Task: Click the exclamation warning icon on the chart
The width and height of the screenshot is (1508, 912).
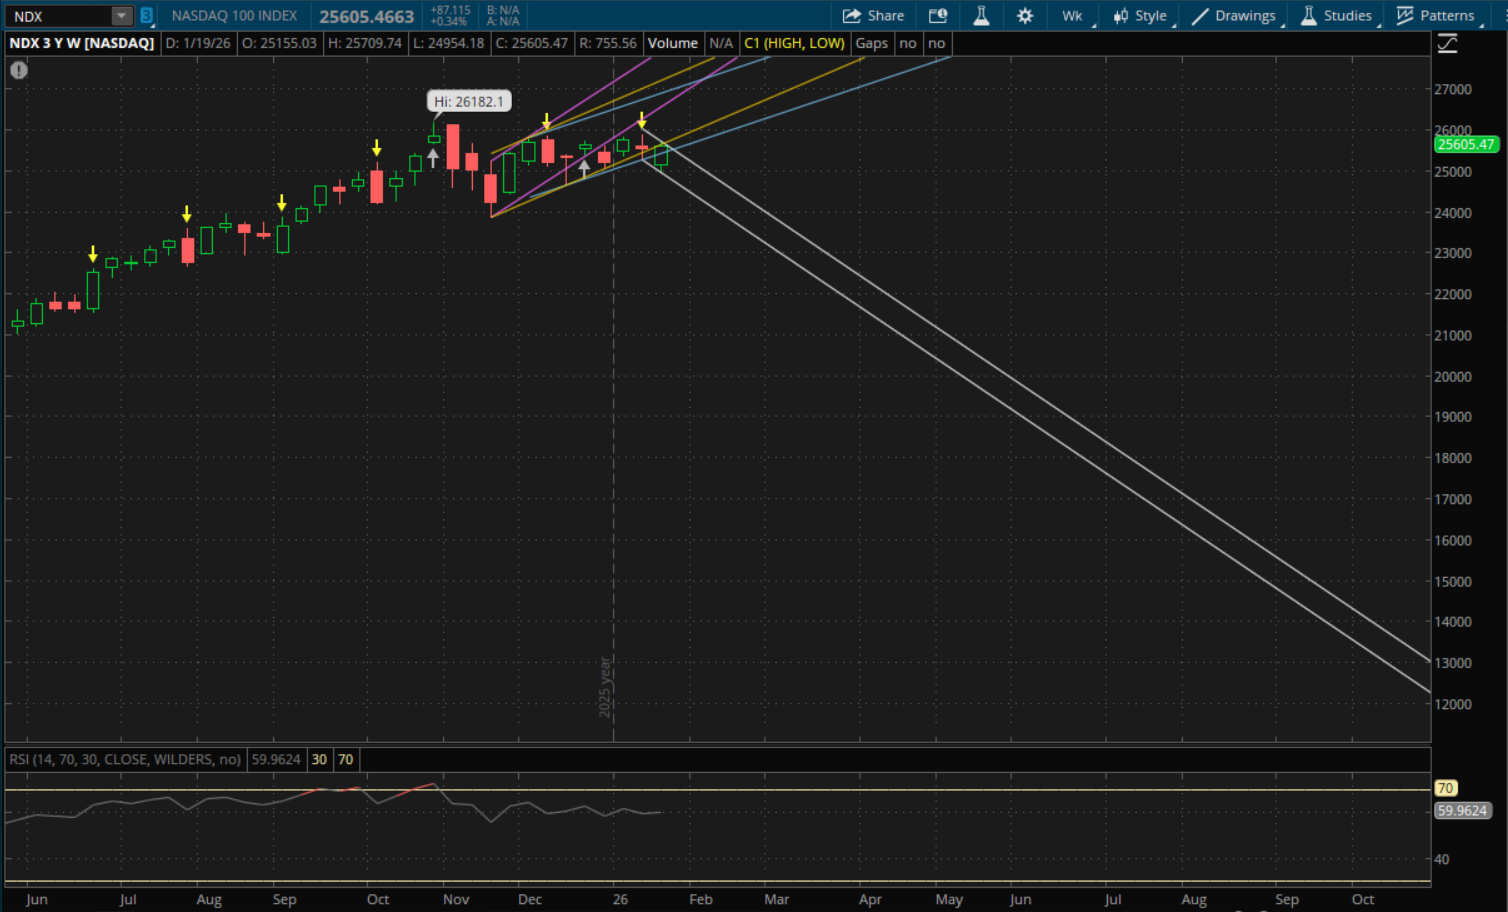Action: [19, 70]
